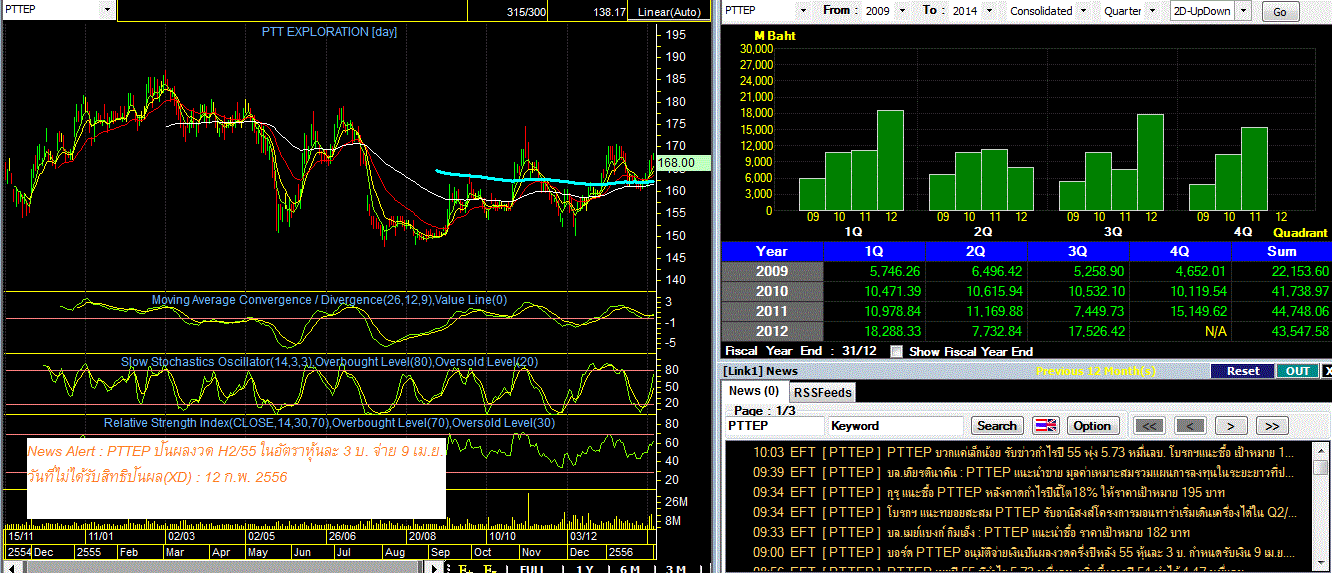This screenshot has height=573, width=1332.
Task: Click the news Search button
Action: coord(996,426)
